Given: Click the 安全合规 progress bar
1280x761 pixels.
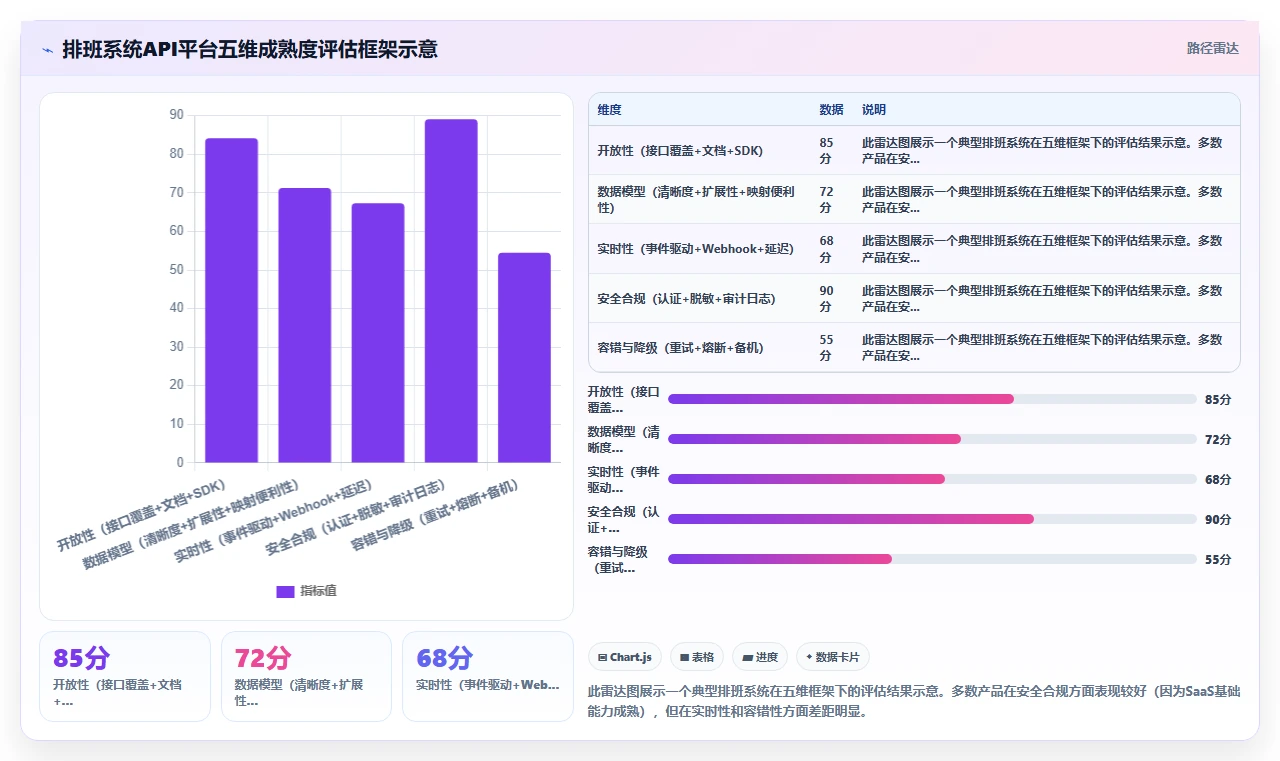Looking at the screenshot, I should click(x=932, y=519).
